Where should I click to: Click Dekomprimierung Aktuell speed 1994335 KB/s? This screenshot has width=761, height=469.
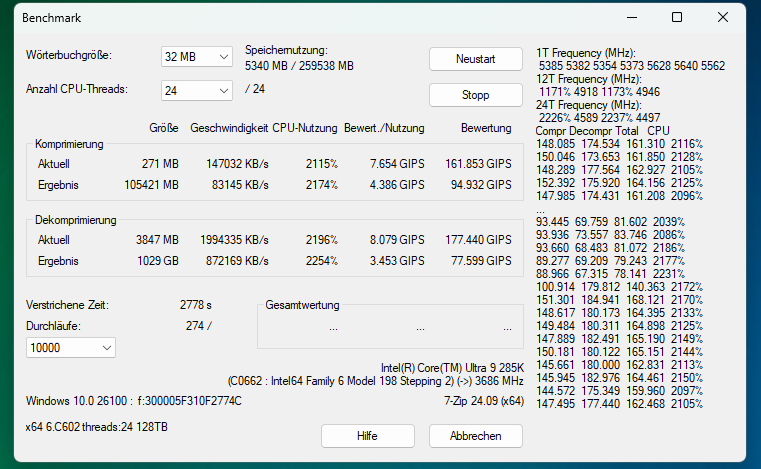pos(234,239)
